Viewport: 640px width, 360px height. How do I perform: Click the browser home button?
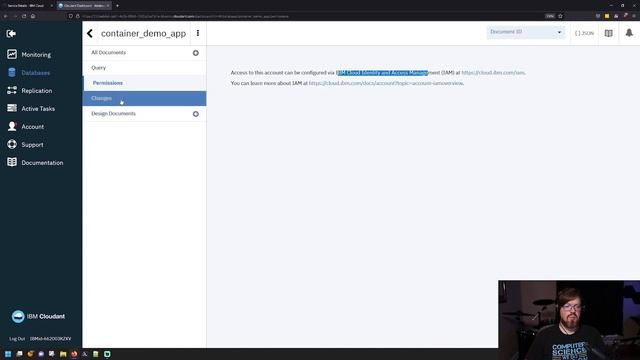(33, 16)
